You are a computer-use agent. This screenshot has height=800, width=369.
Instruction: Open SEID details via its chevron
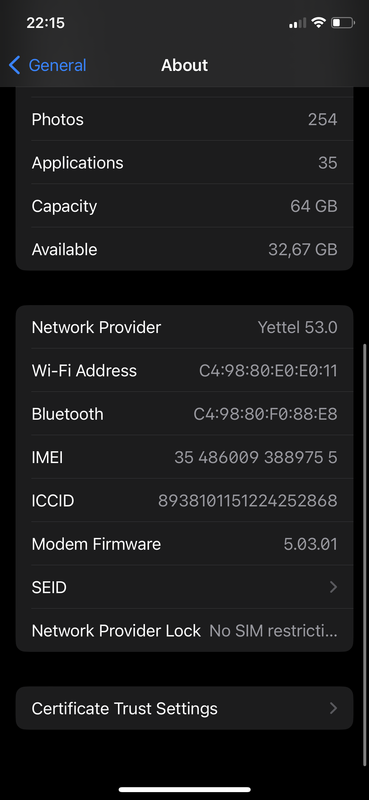click(x=333, y=587)
